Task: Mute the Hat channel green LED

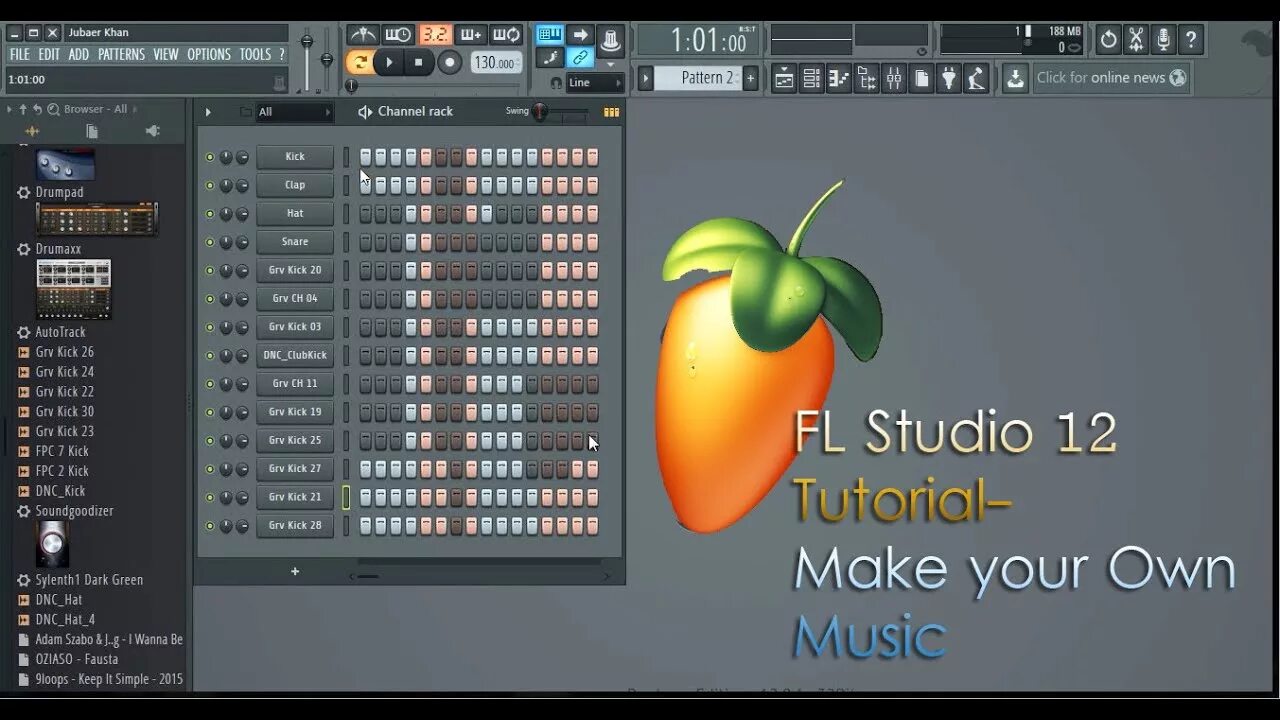Action: pyautogui.click(x=210, y=214)
